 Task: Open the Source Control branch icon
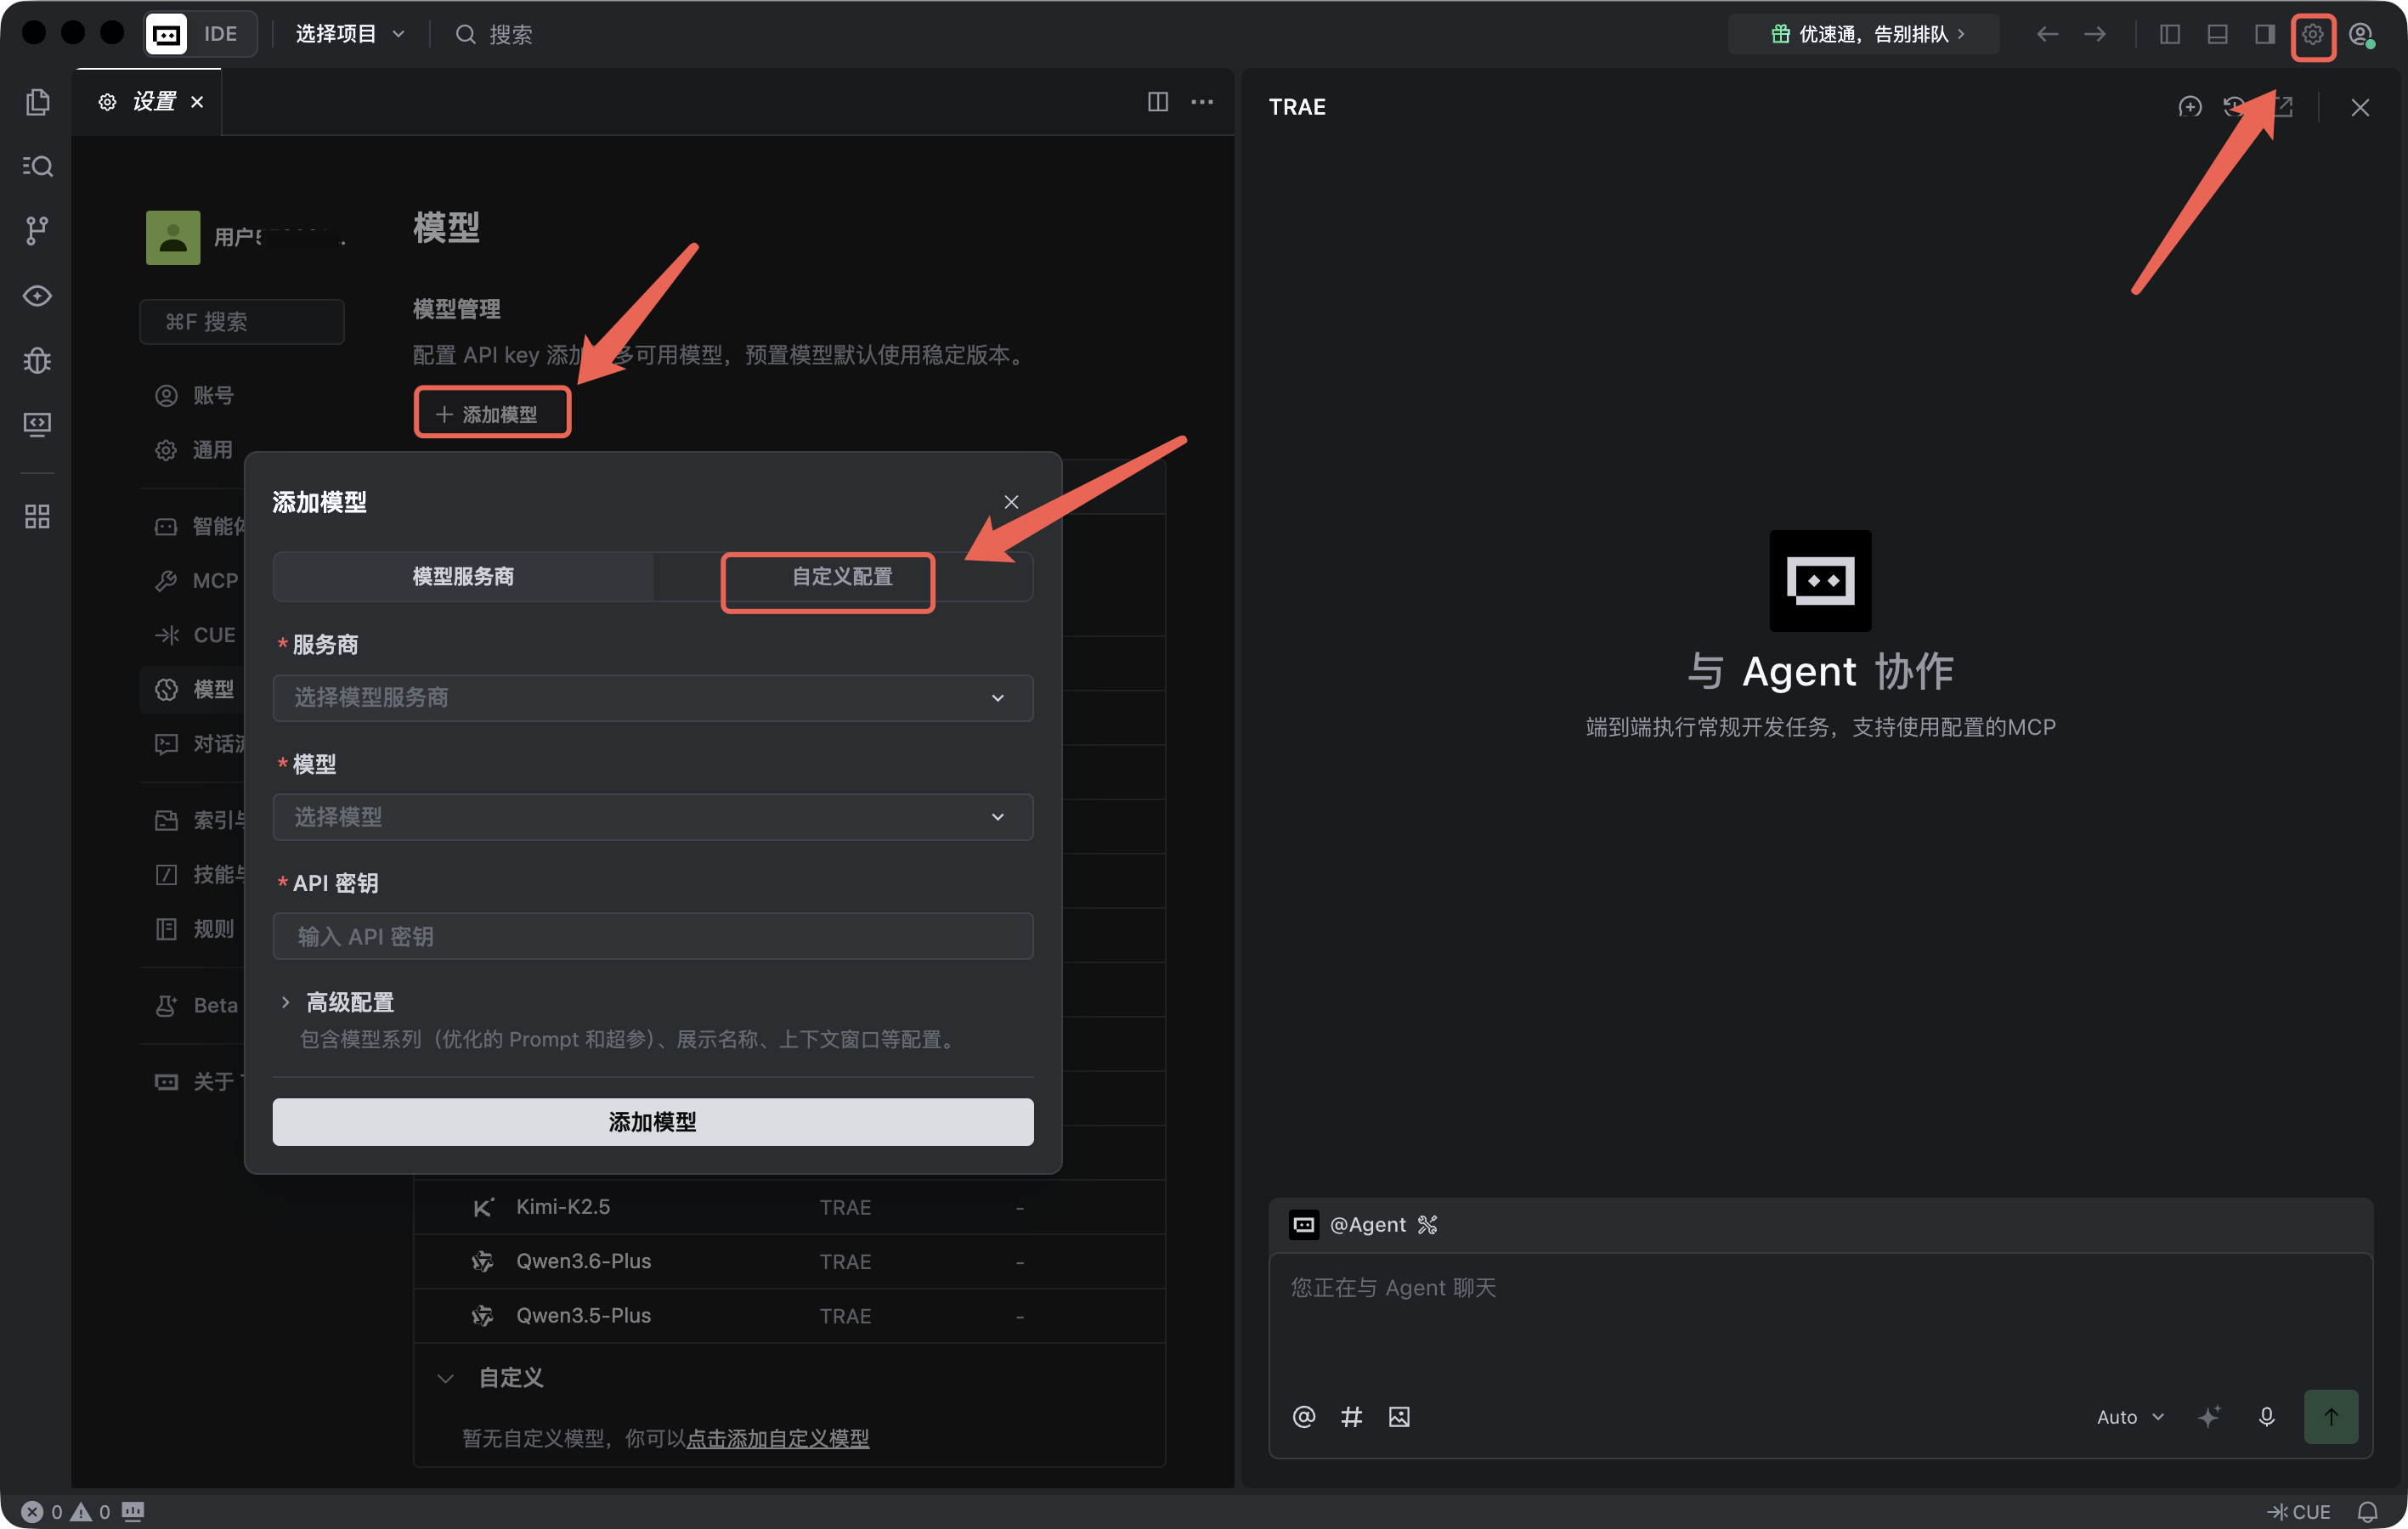coord(37,231)
